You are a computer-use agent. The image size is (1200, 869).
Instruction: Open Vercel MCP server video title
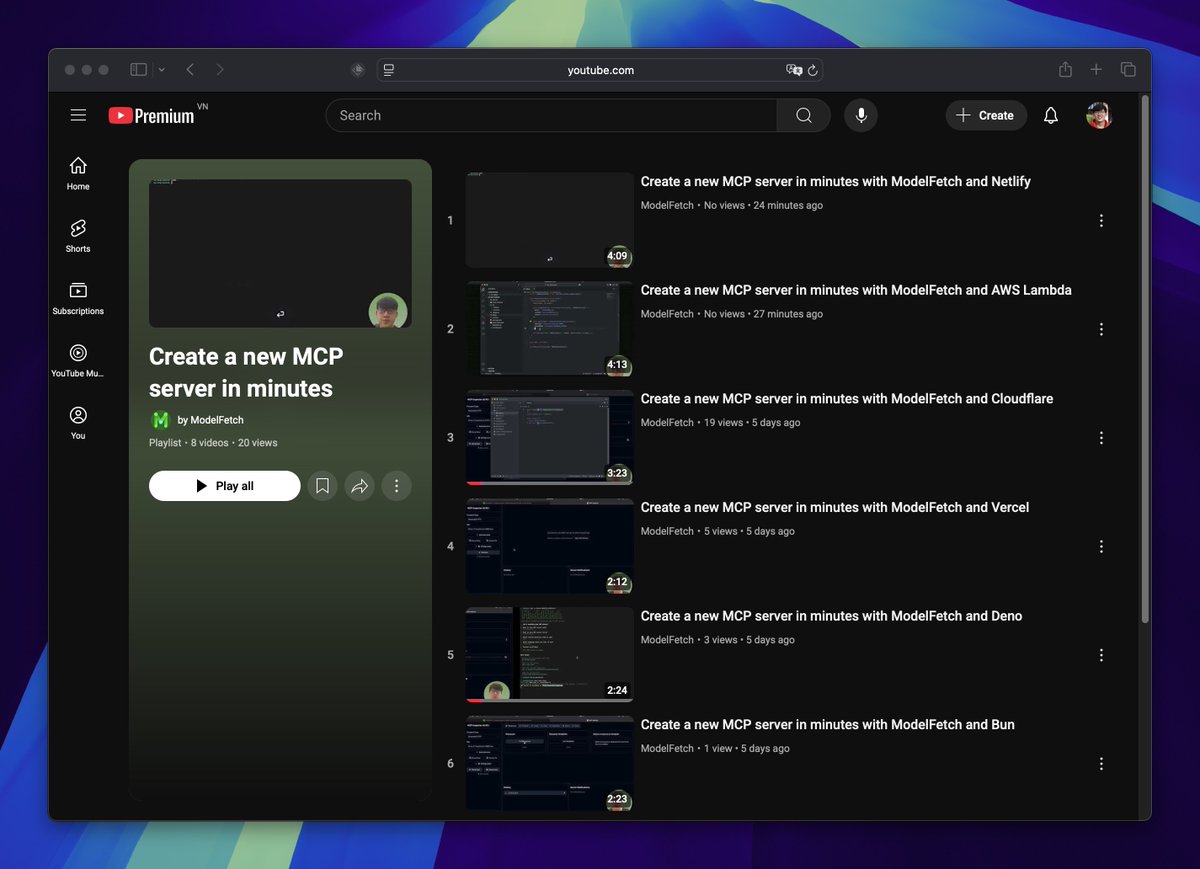click(835, 507)
